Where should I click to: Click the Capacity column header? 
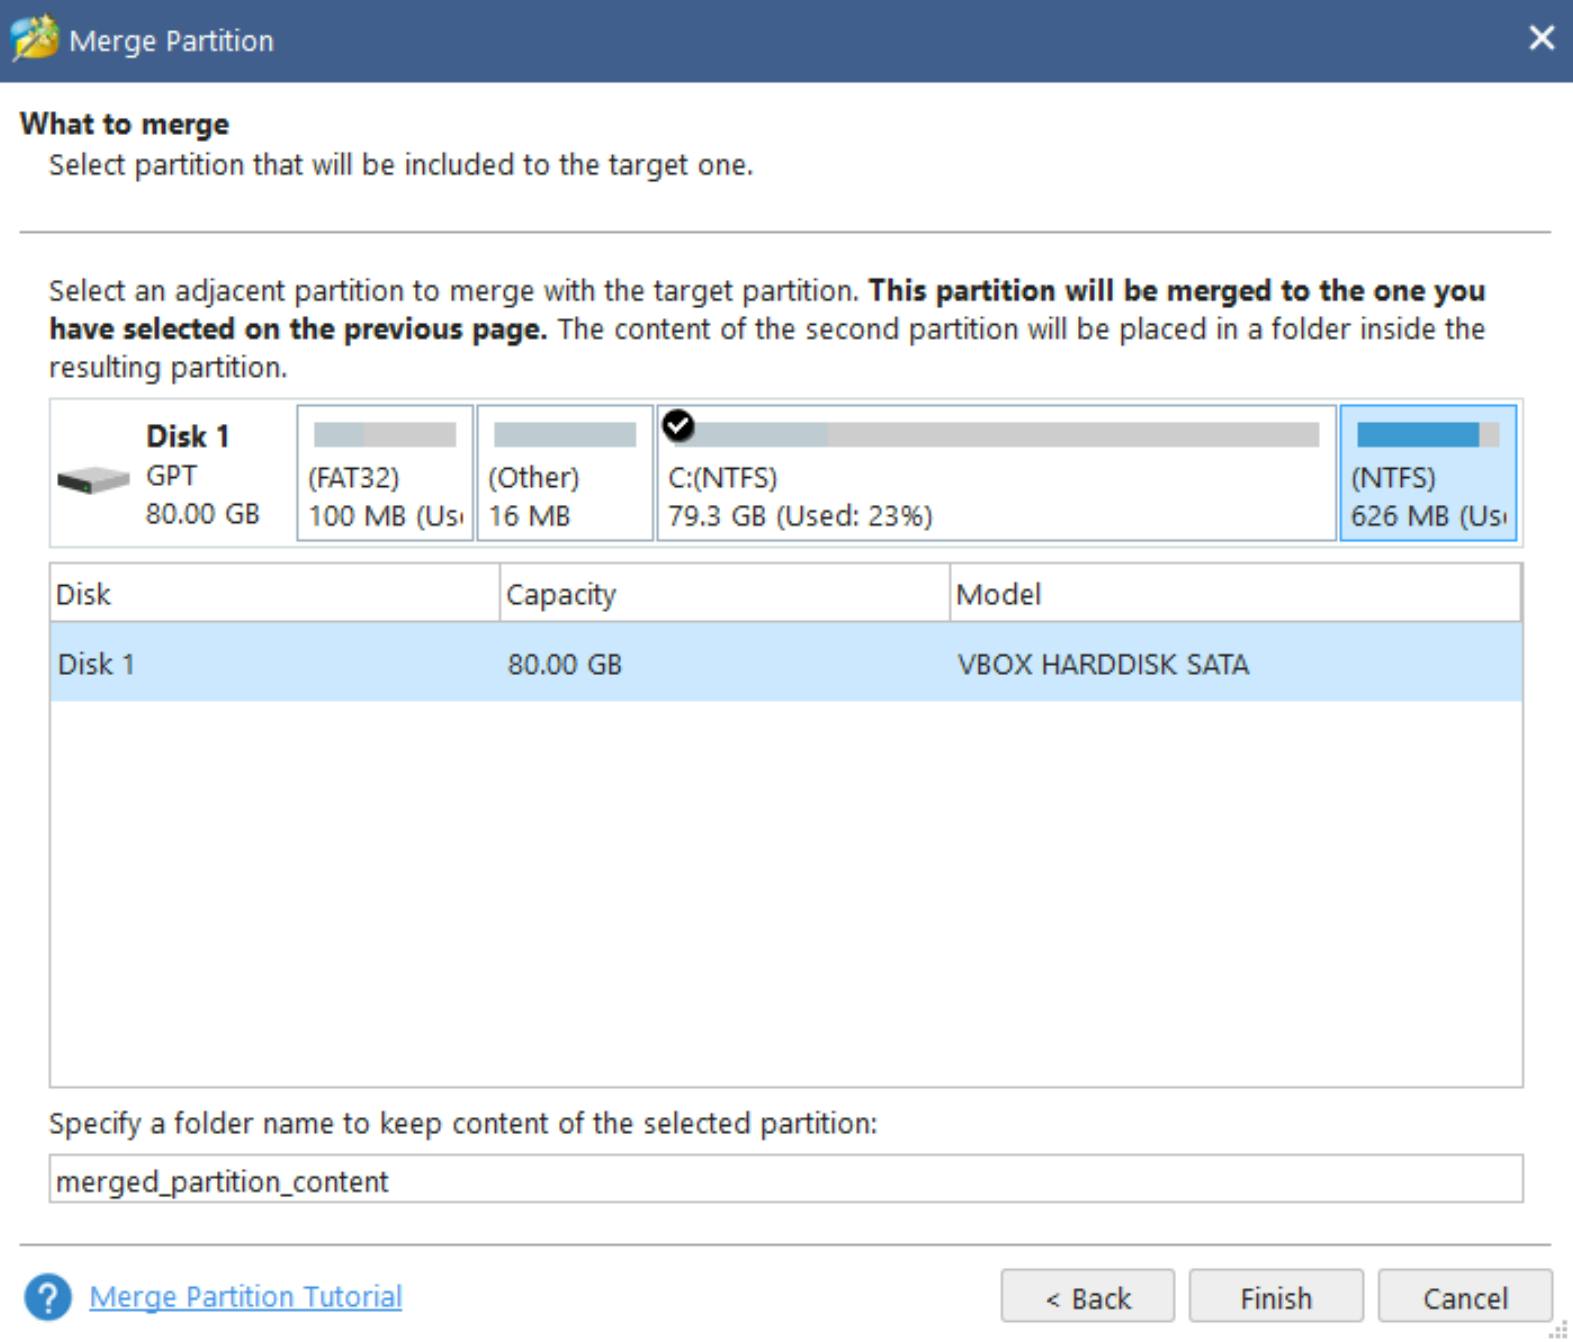point(724,594)
